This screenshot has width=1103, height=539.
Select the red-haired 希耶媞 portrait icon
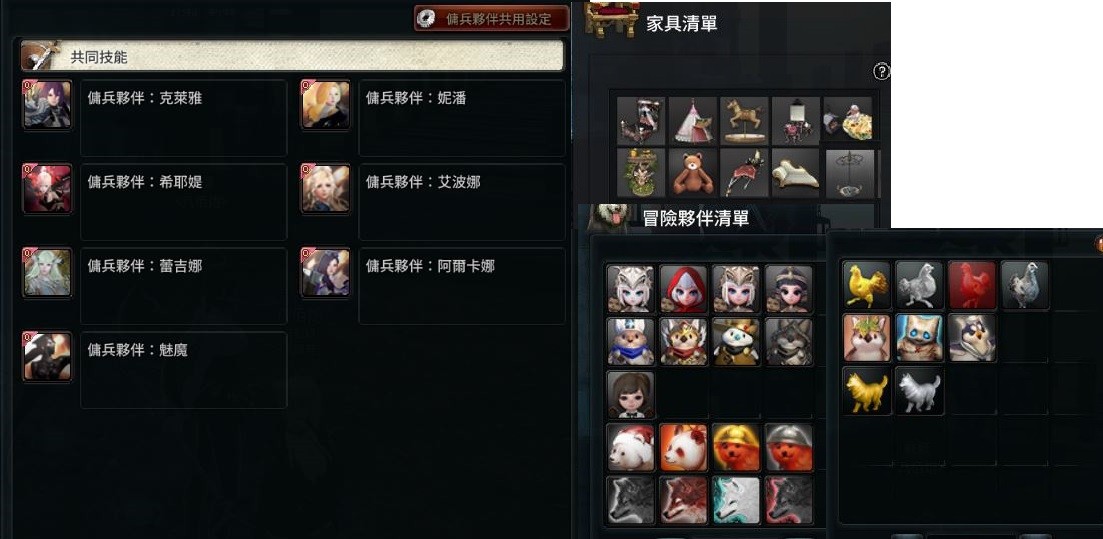coord(47,189)
